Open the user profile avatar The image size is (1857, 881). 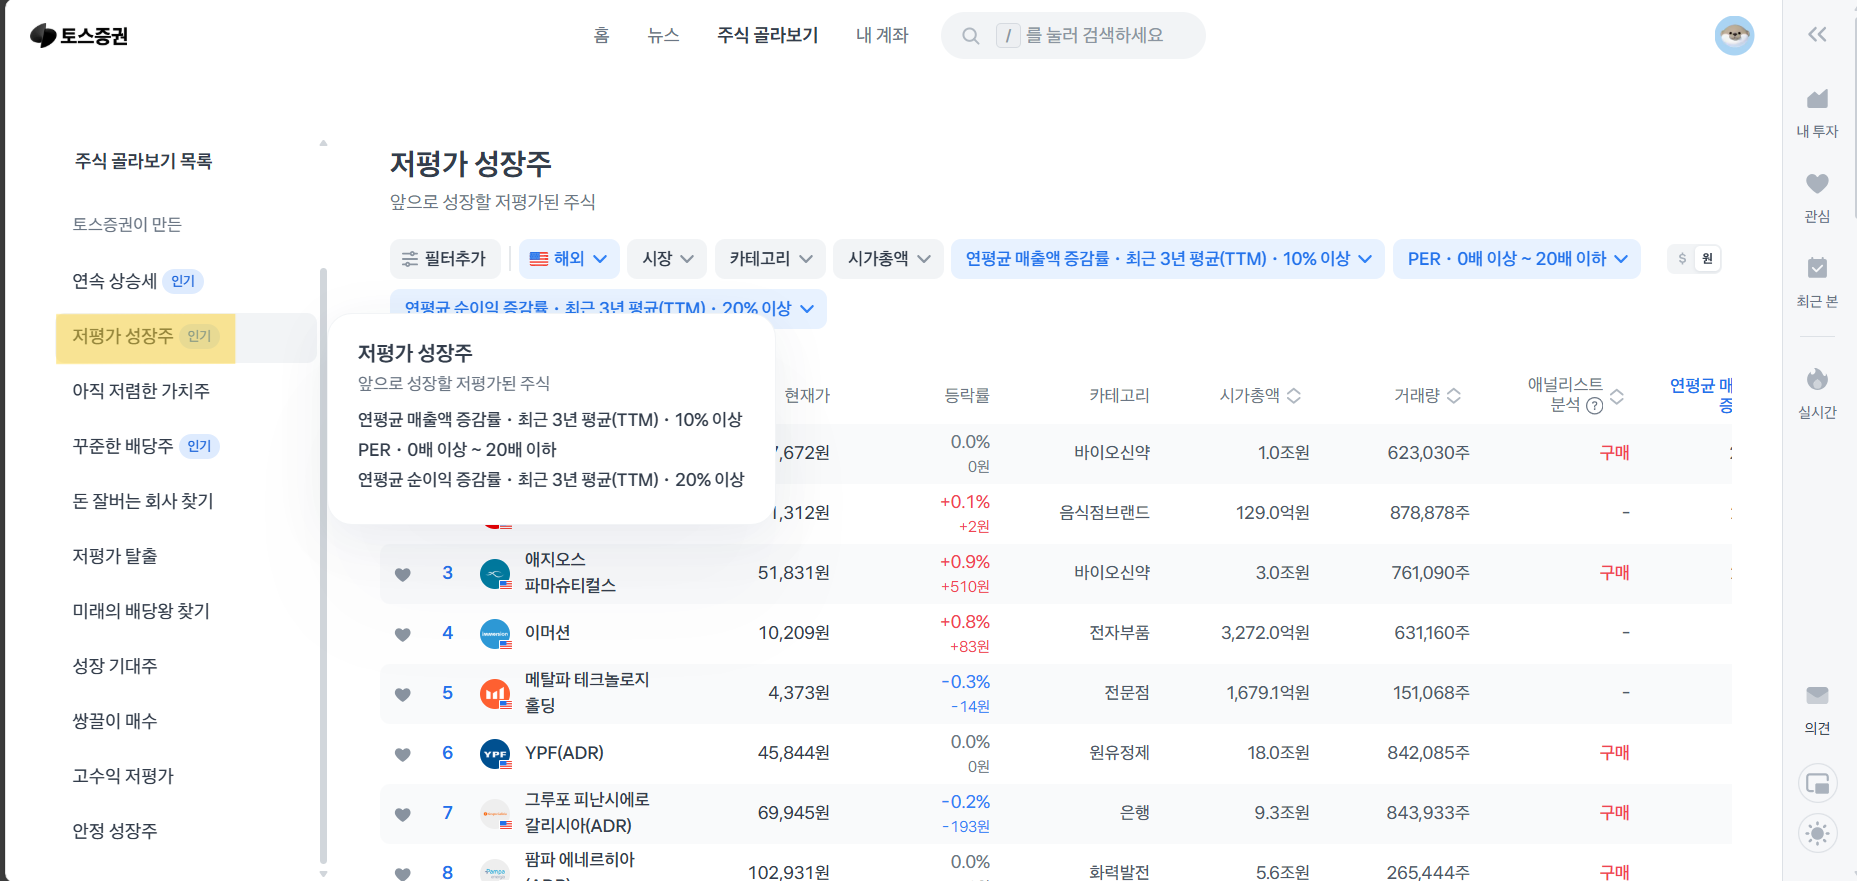coord(1734,36)
